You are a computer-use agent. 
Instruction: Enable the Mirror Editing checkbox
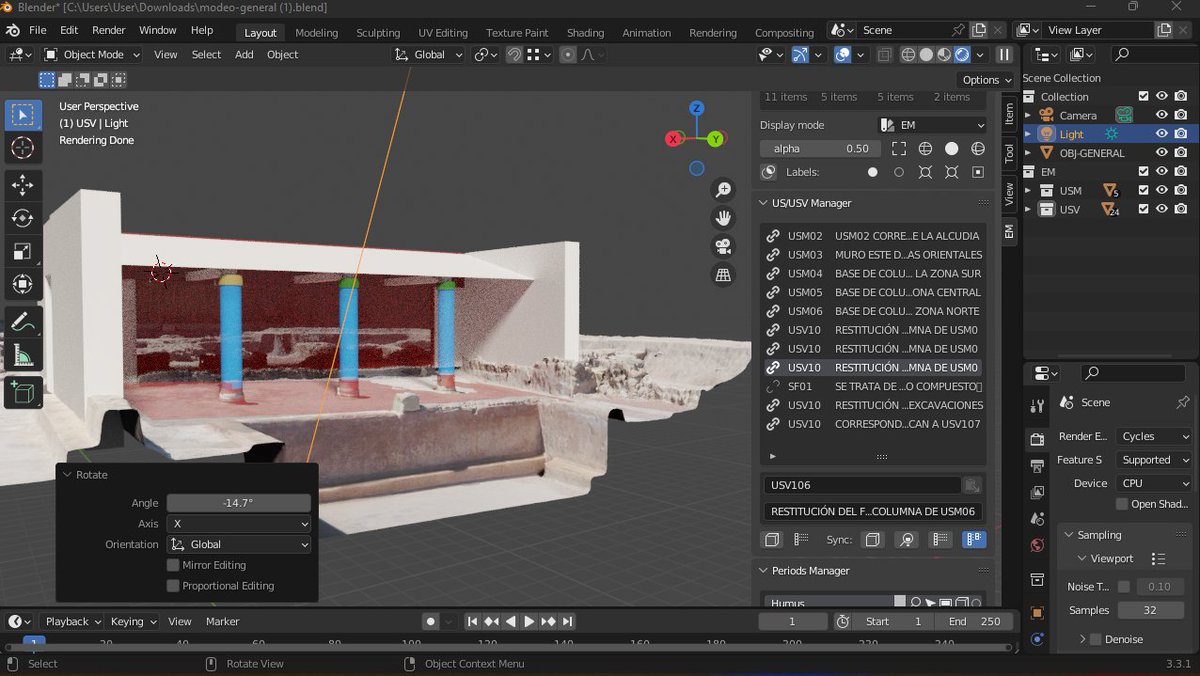[x=173, y=565]
